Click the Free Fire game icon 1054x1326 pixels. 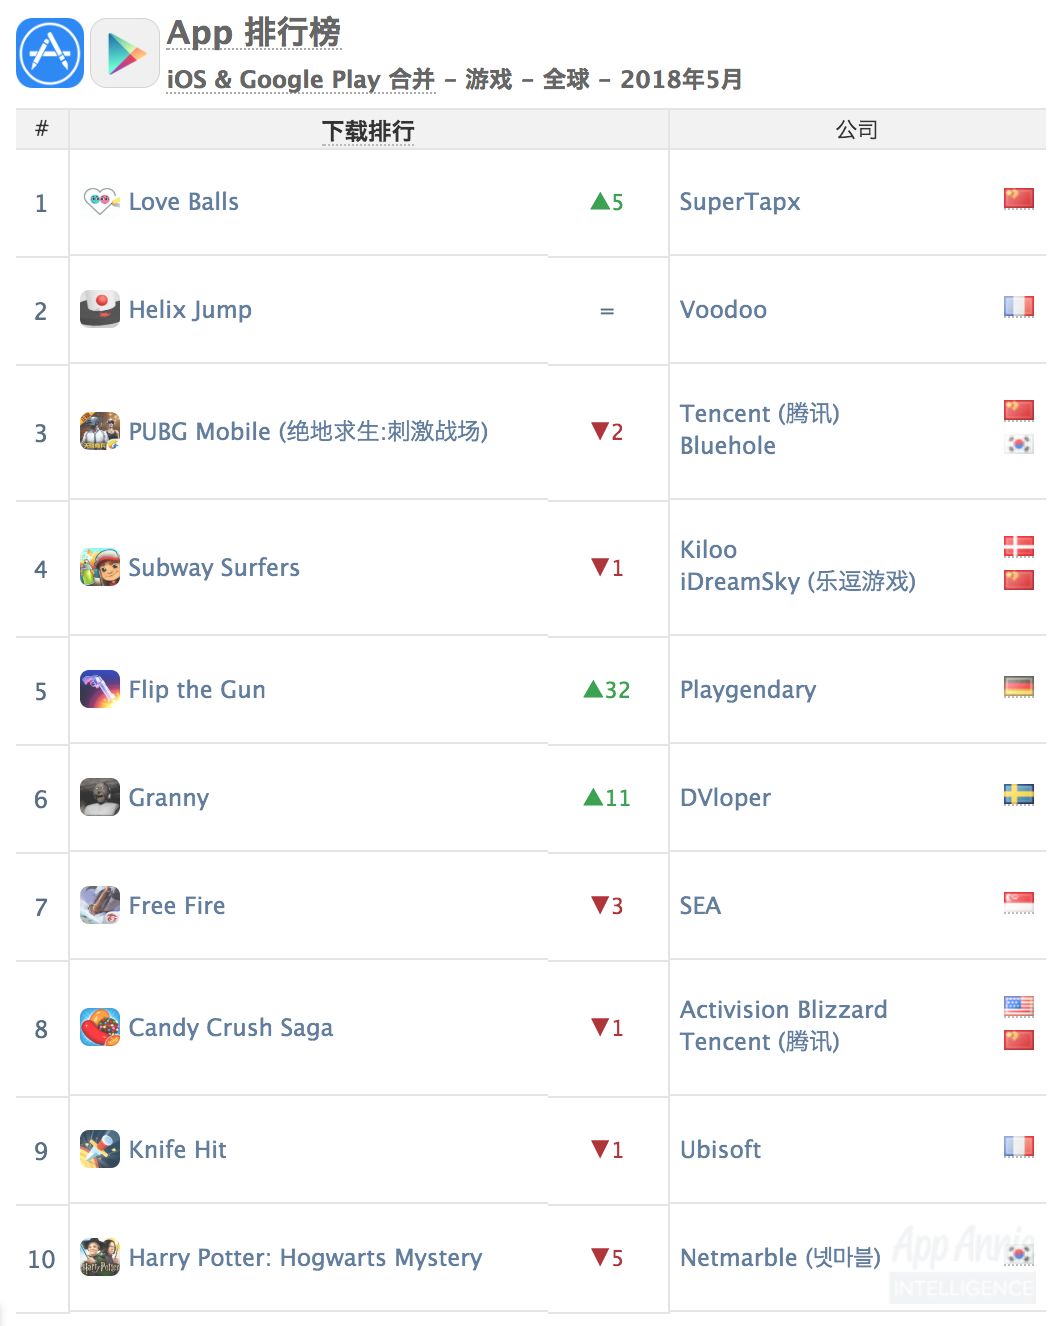(100, 905)
